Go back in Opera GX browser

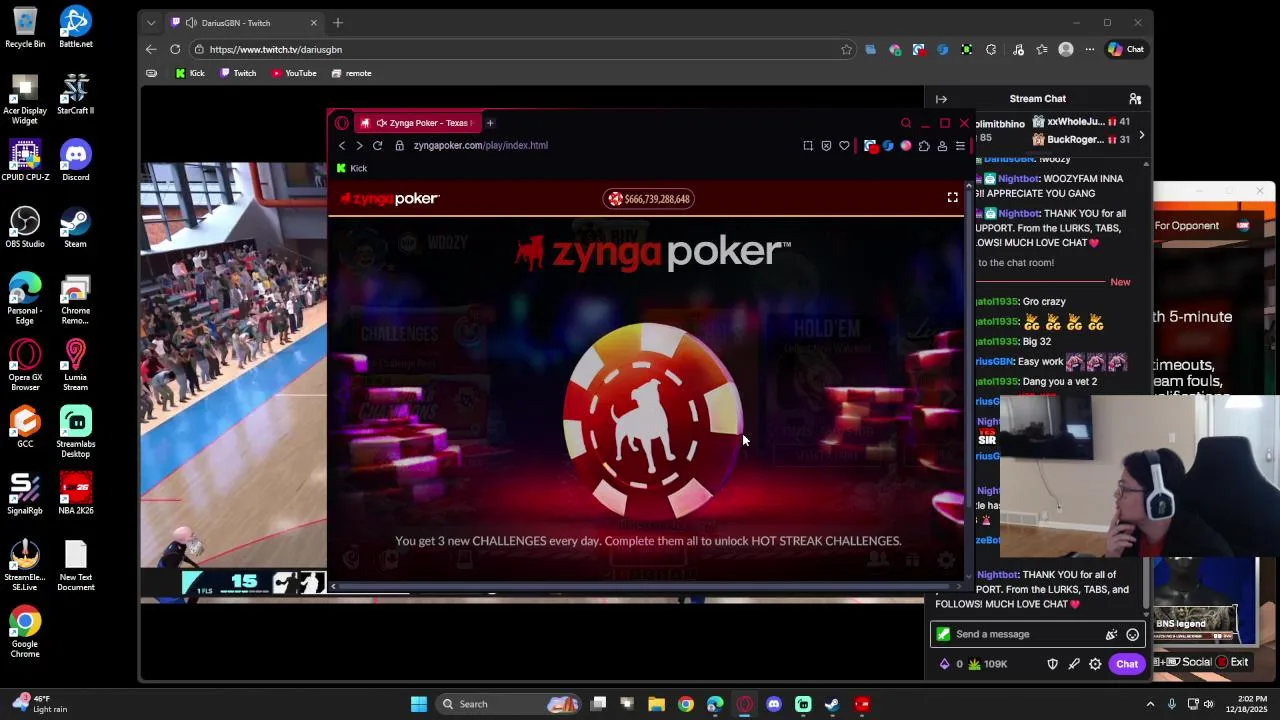pyautogui.click(x=342, y=146)
